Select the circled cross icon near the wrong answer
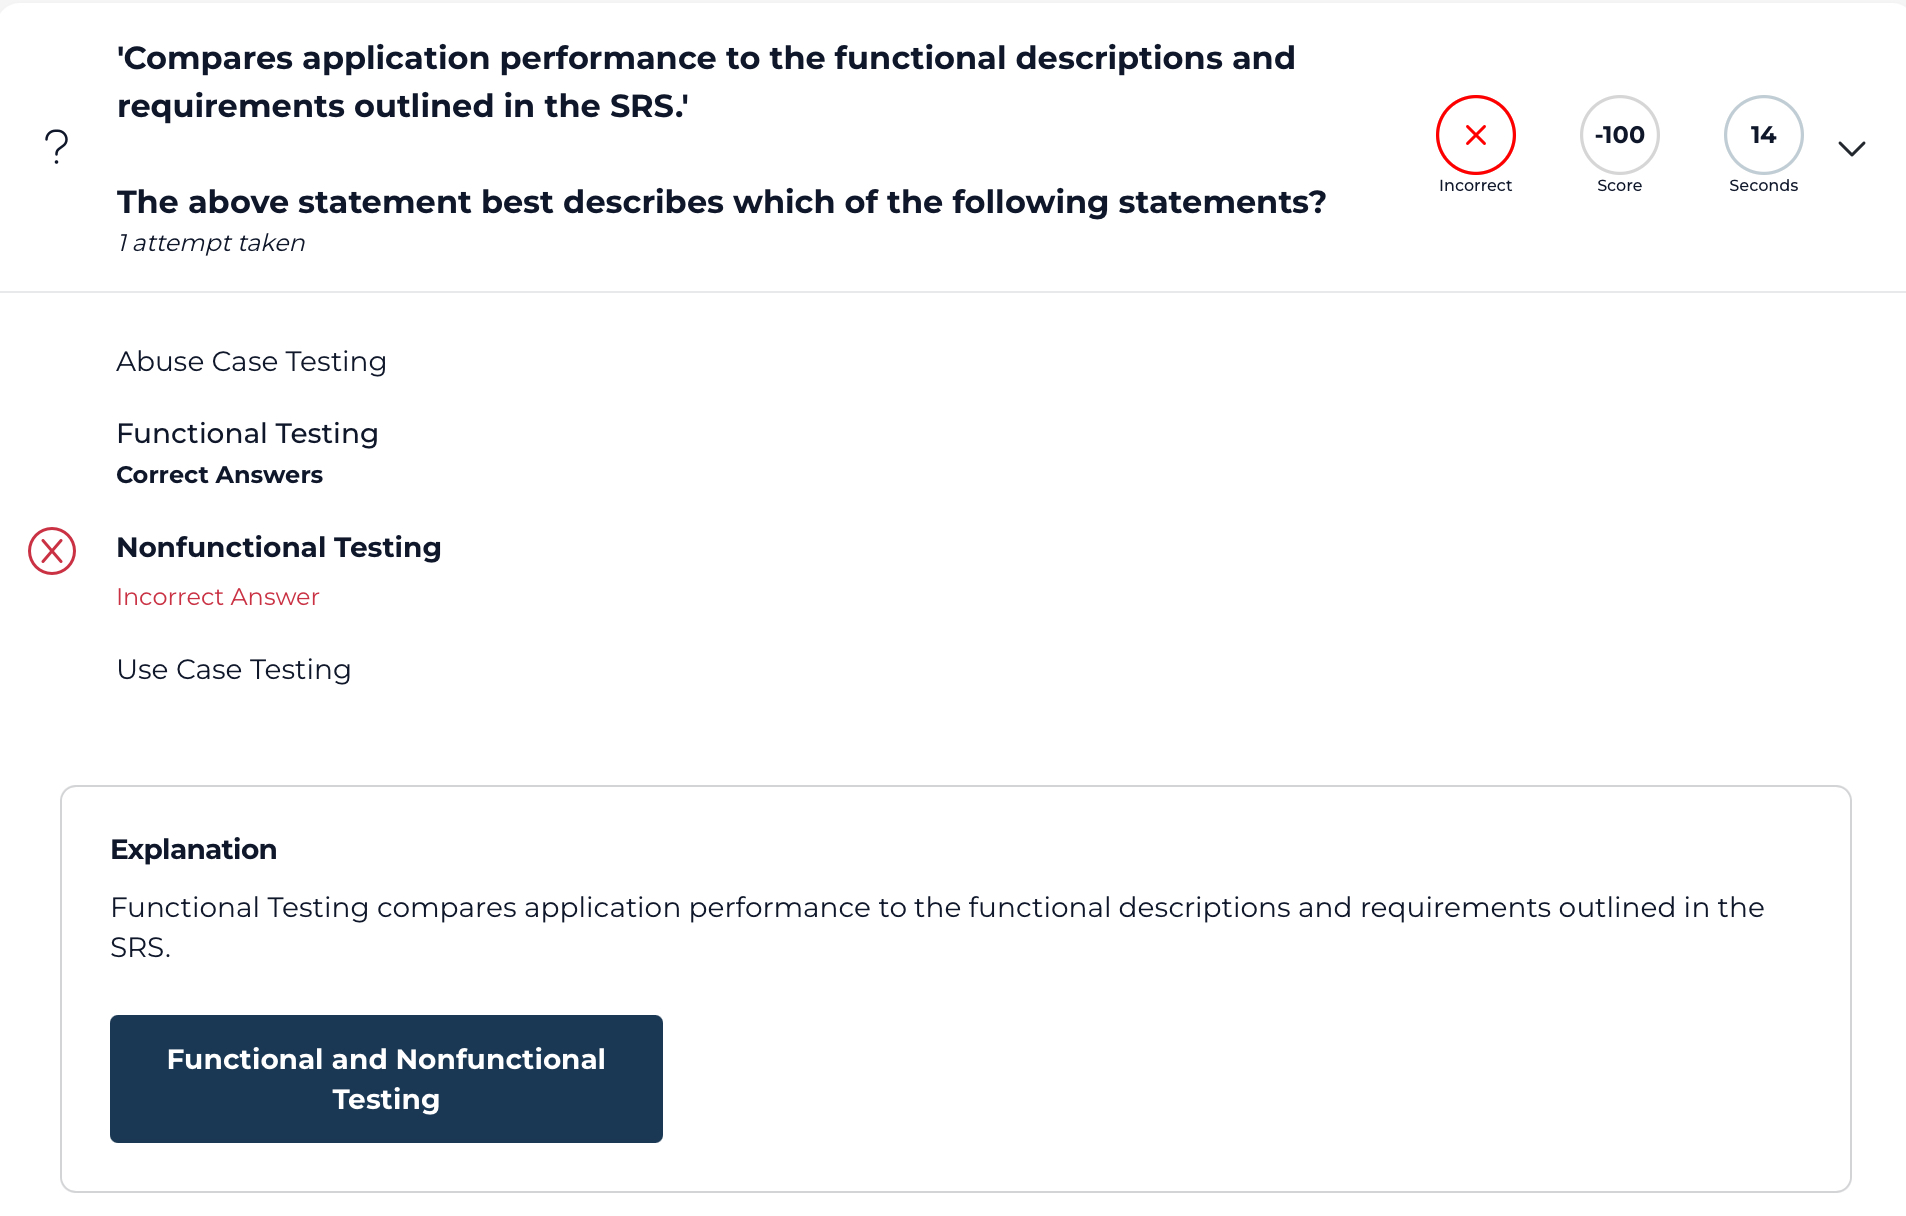This screenshot has width=1906, height=1216. pos(52,551)
